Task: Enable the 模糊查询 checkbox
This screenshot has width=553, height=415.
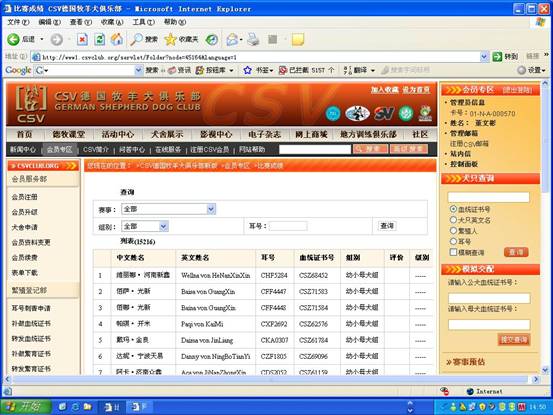Action: (453, 252)
